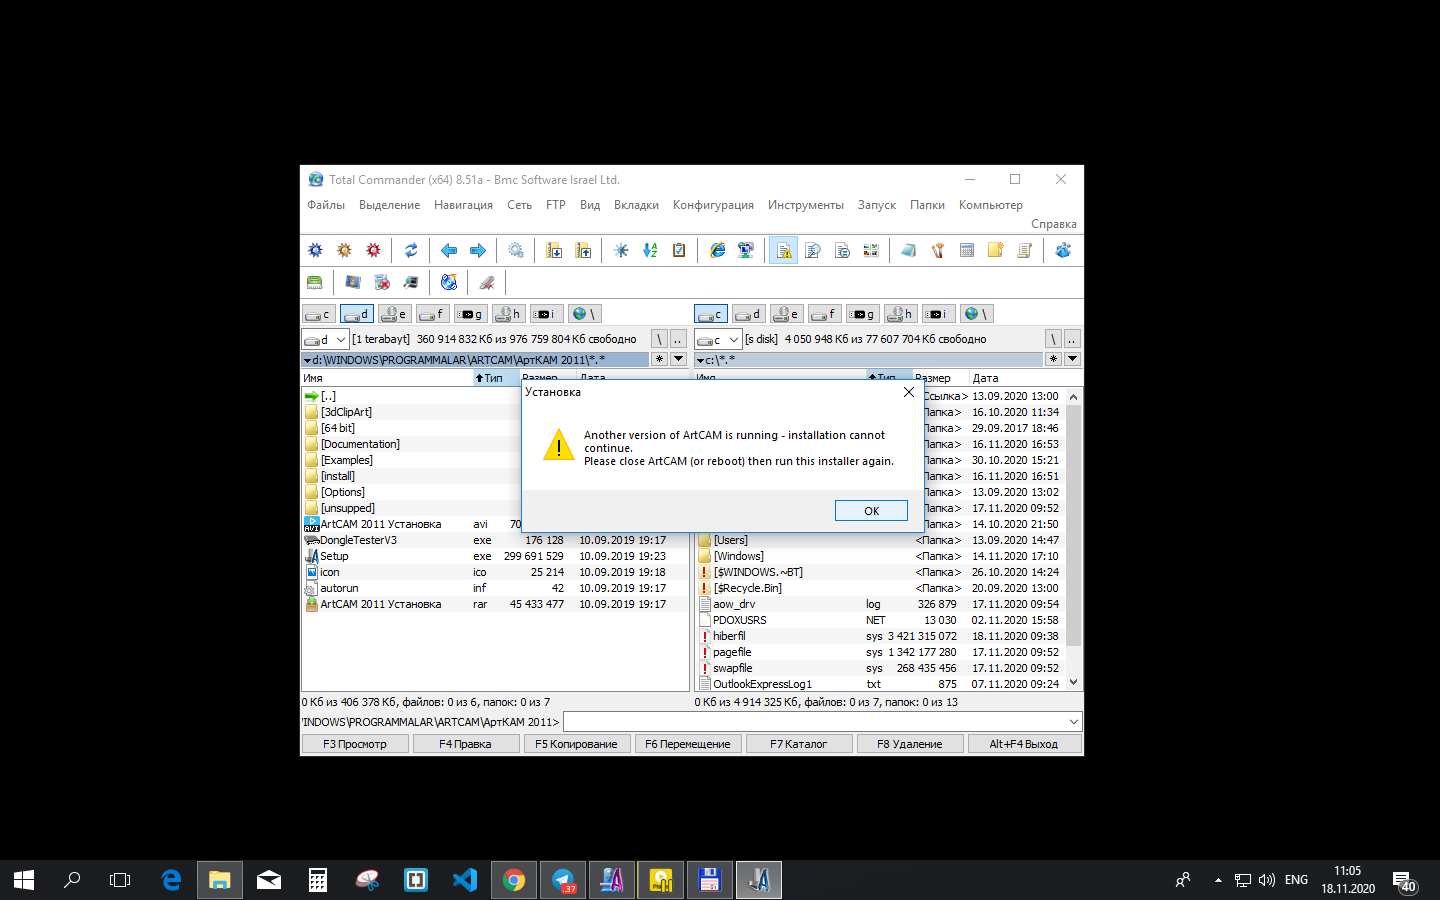The width and height of the screenshot is (1440, 900).
Task: Click the recycle bin delete toolbar icon
Action: pos(382,282)
